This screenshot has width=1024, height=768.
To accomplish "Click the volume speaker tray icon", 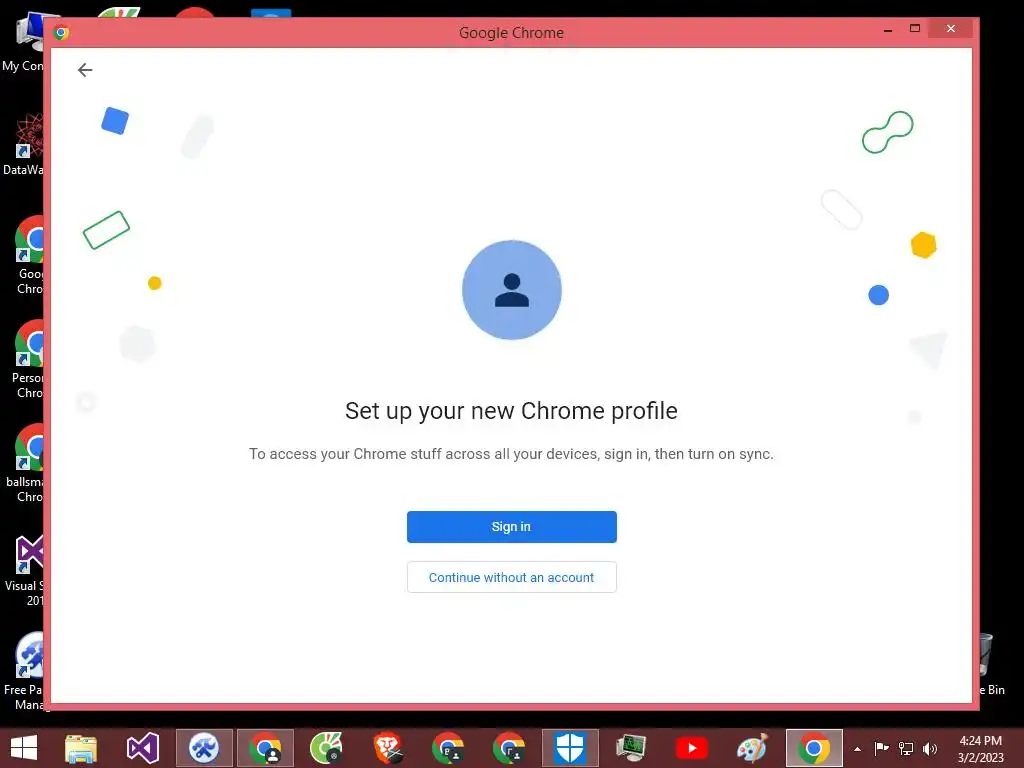I will tap(930, 748).
